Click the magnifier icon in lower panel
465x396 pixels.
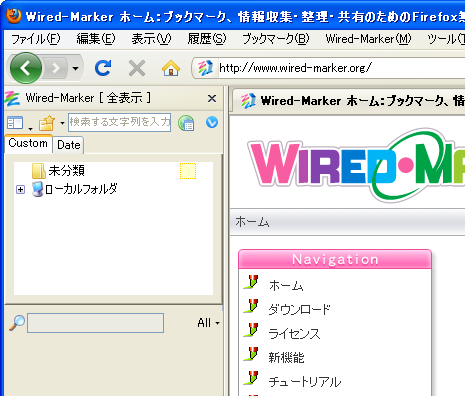17,323
